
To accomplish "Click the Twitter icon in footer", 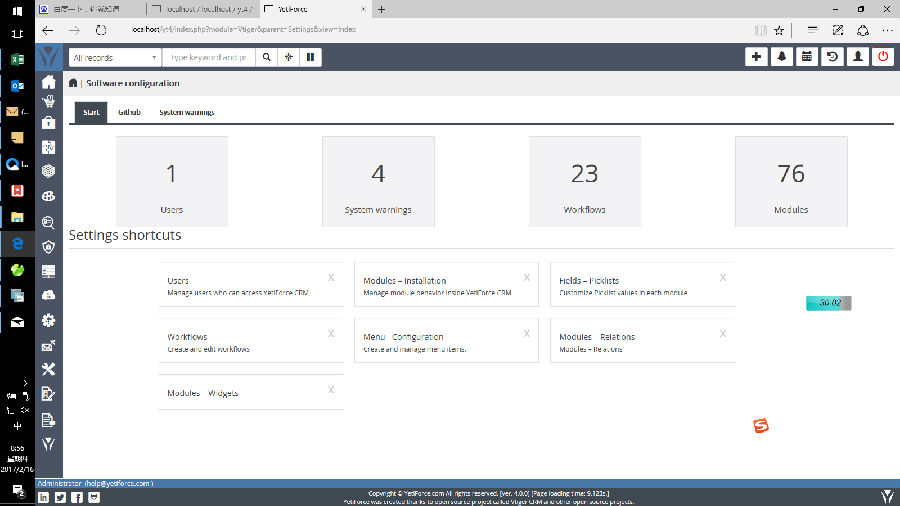I will coord(60,497).
